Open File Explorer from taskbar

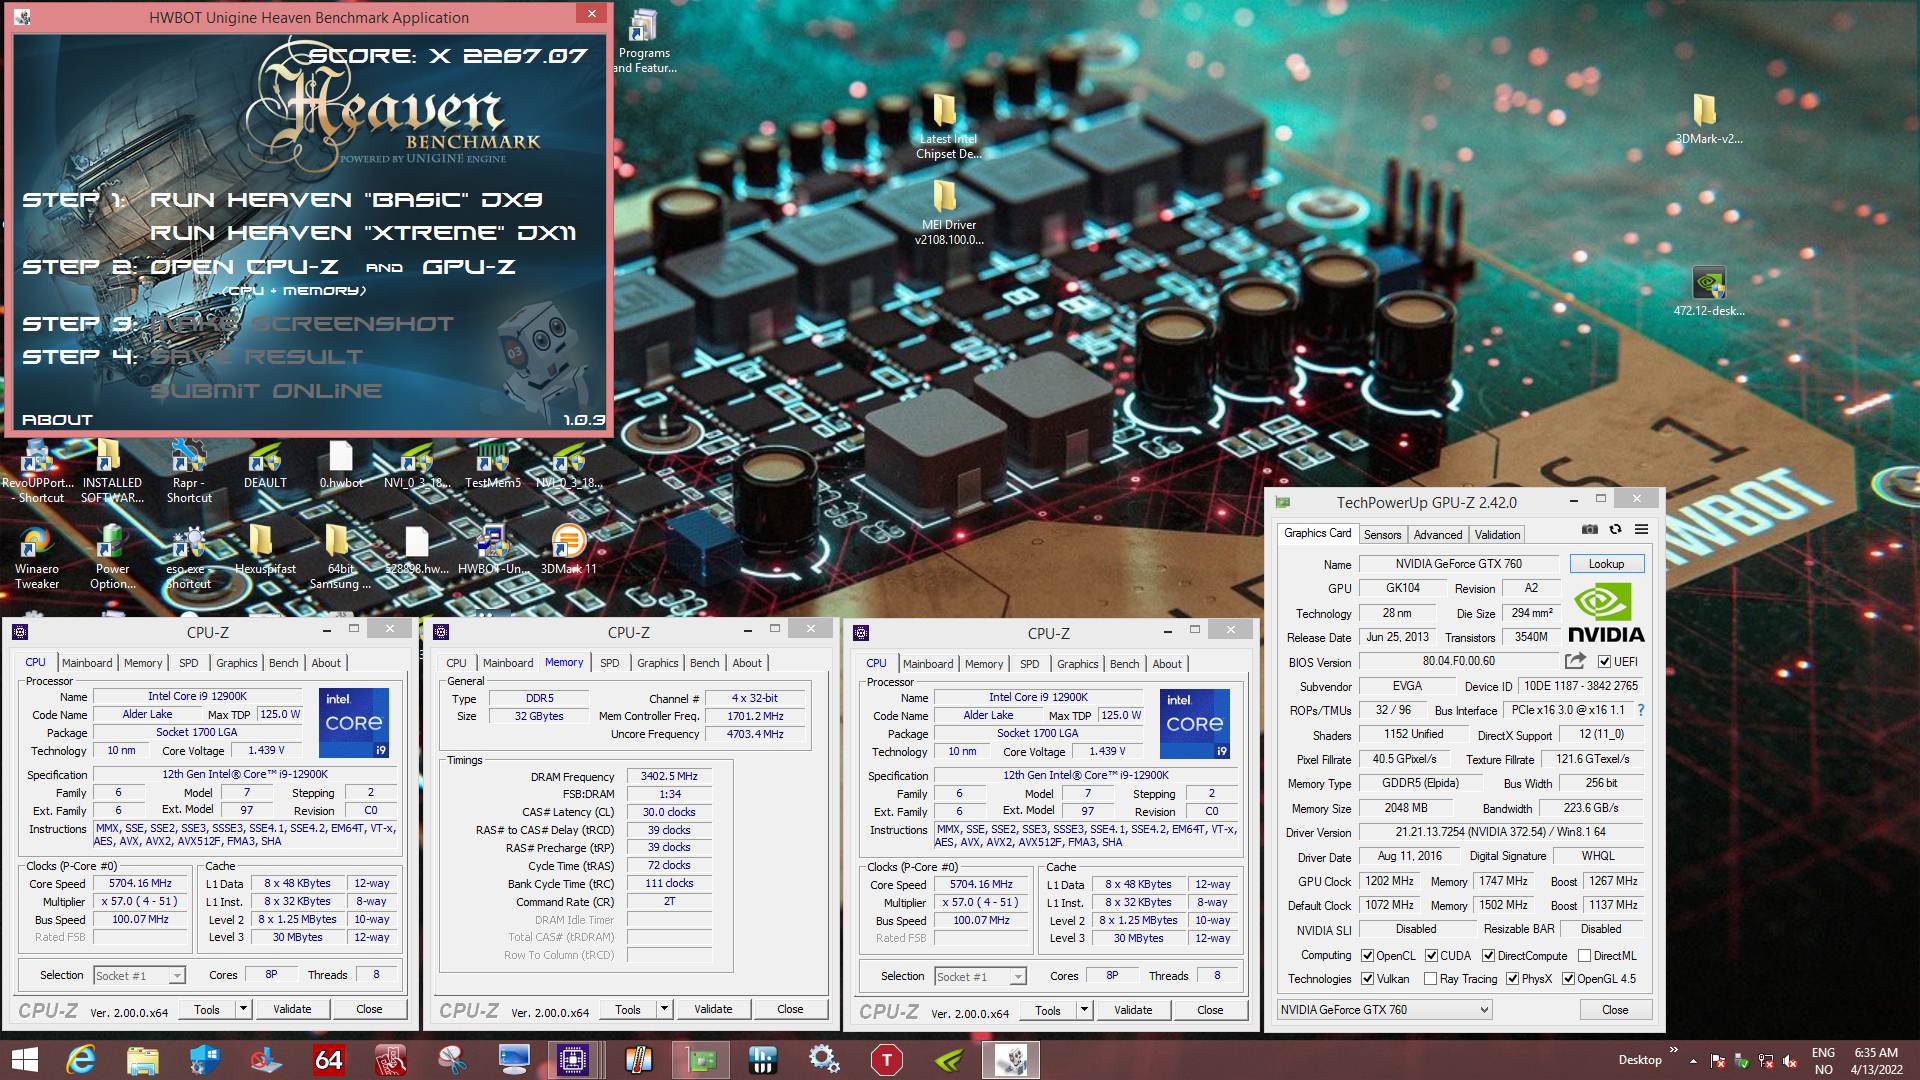tap(143, 1059)
